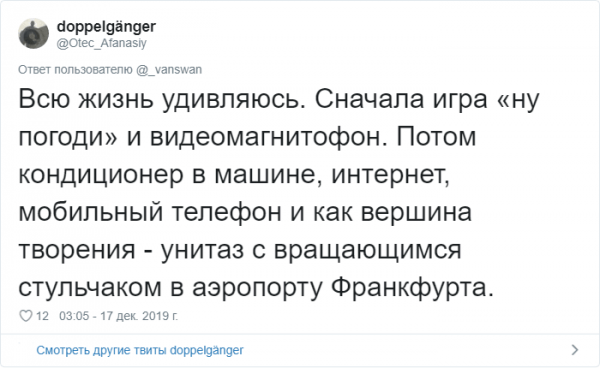Click the word 'Франкфурта' in the tweet
The image size is (600, 368).
click(x=409, y=287)
